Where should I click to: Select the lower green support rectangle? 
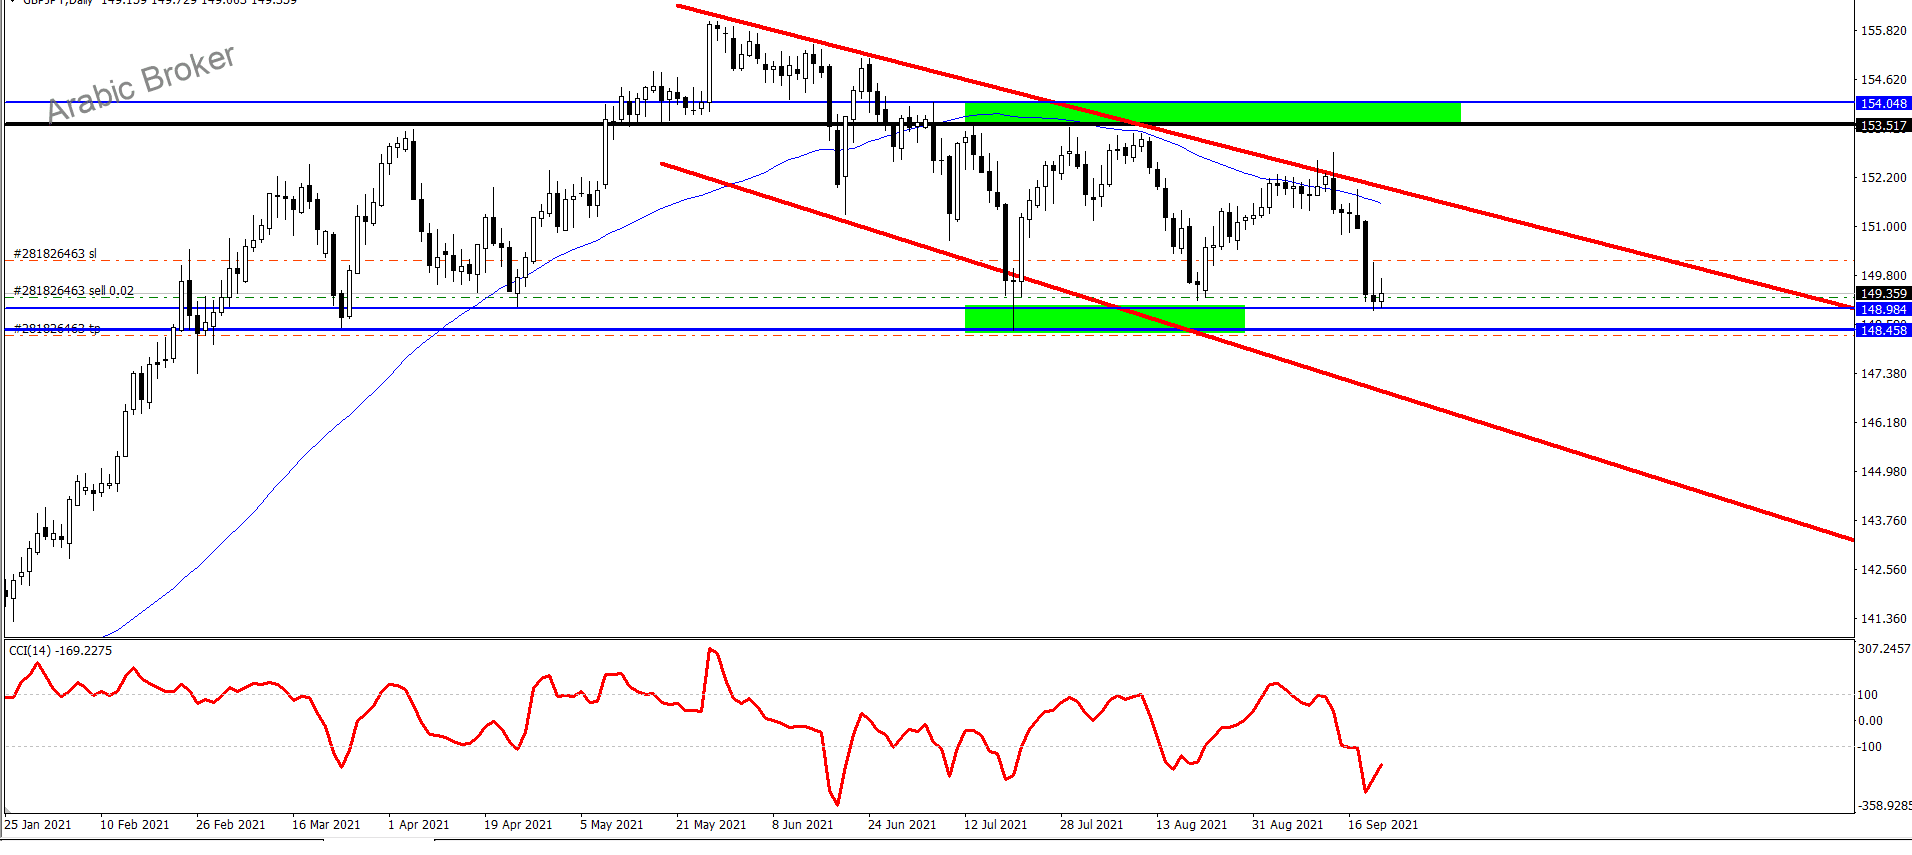tap(1105, 317)
